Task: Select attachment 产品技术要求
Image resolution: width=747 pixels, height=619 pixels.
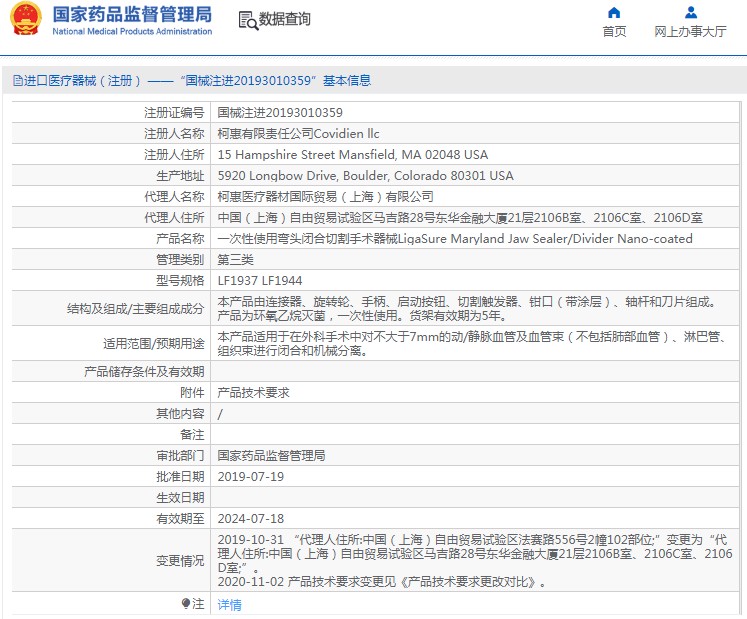Action: tap(253, 393)
